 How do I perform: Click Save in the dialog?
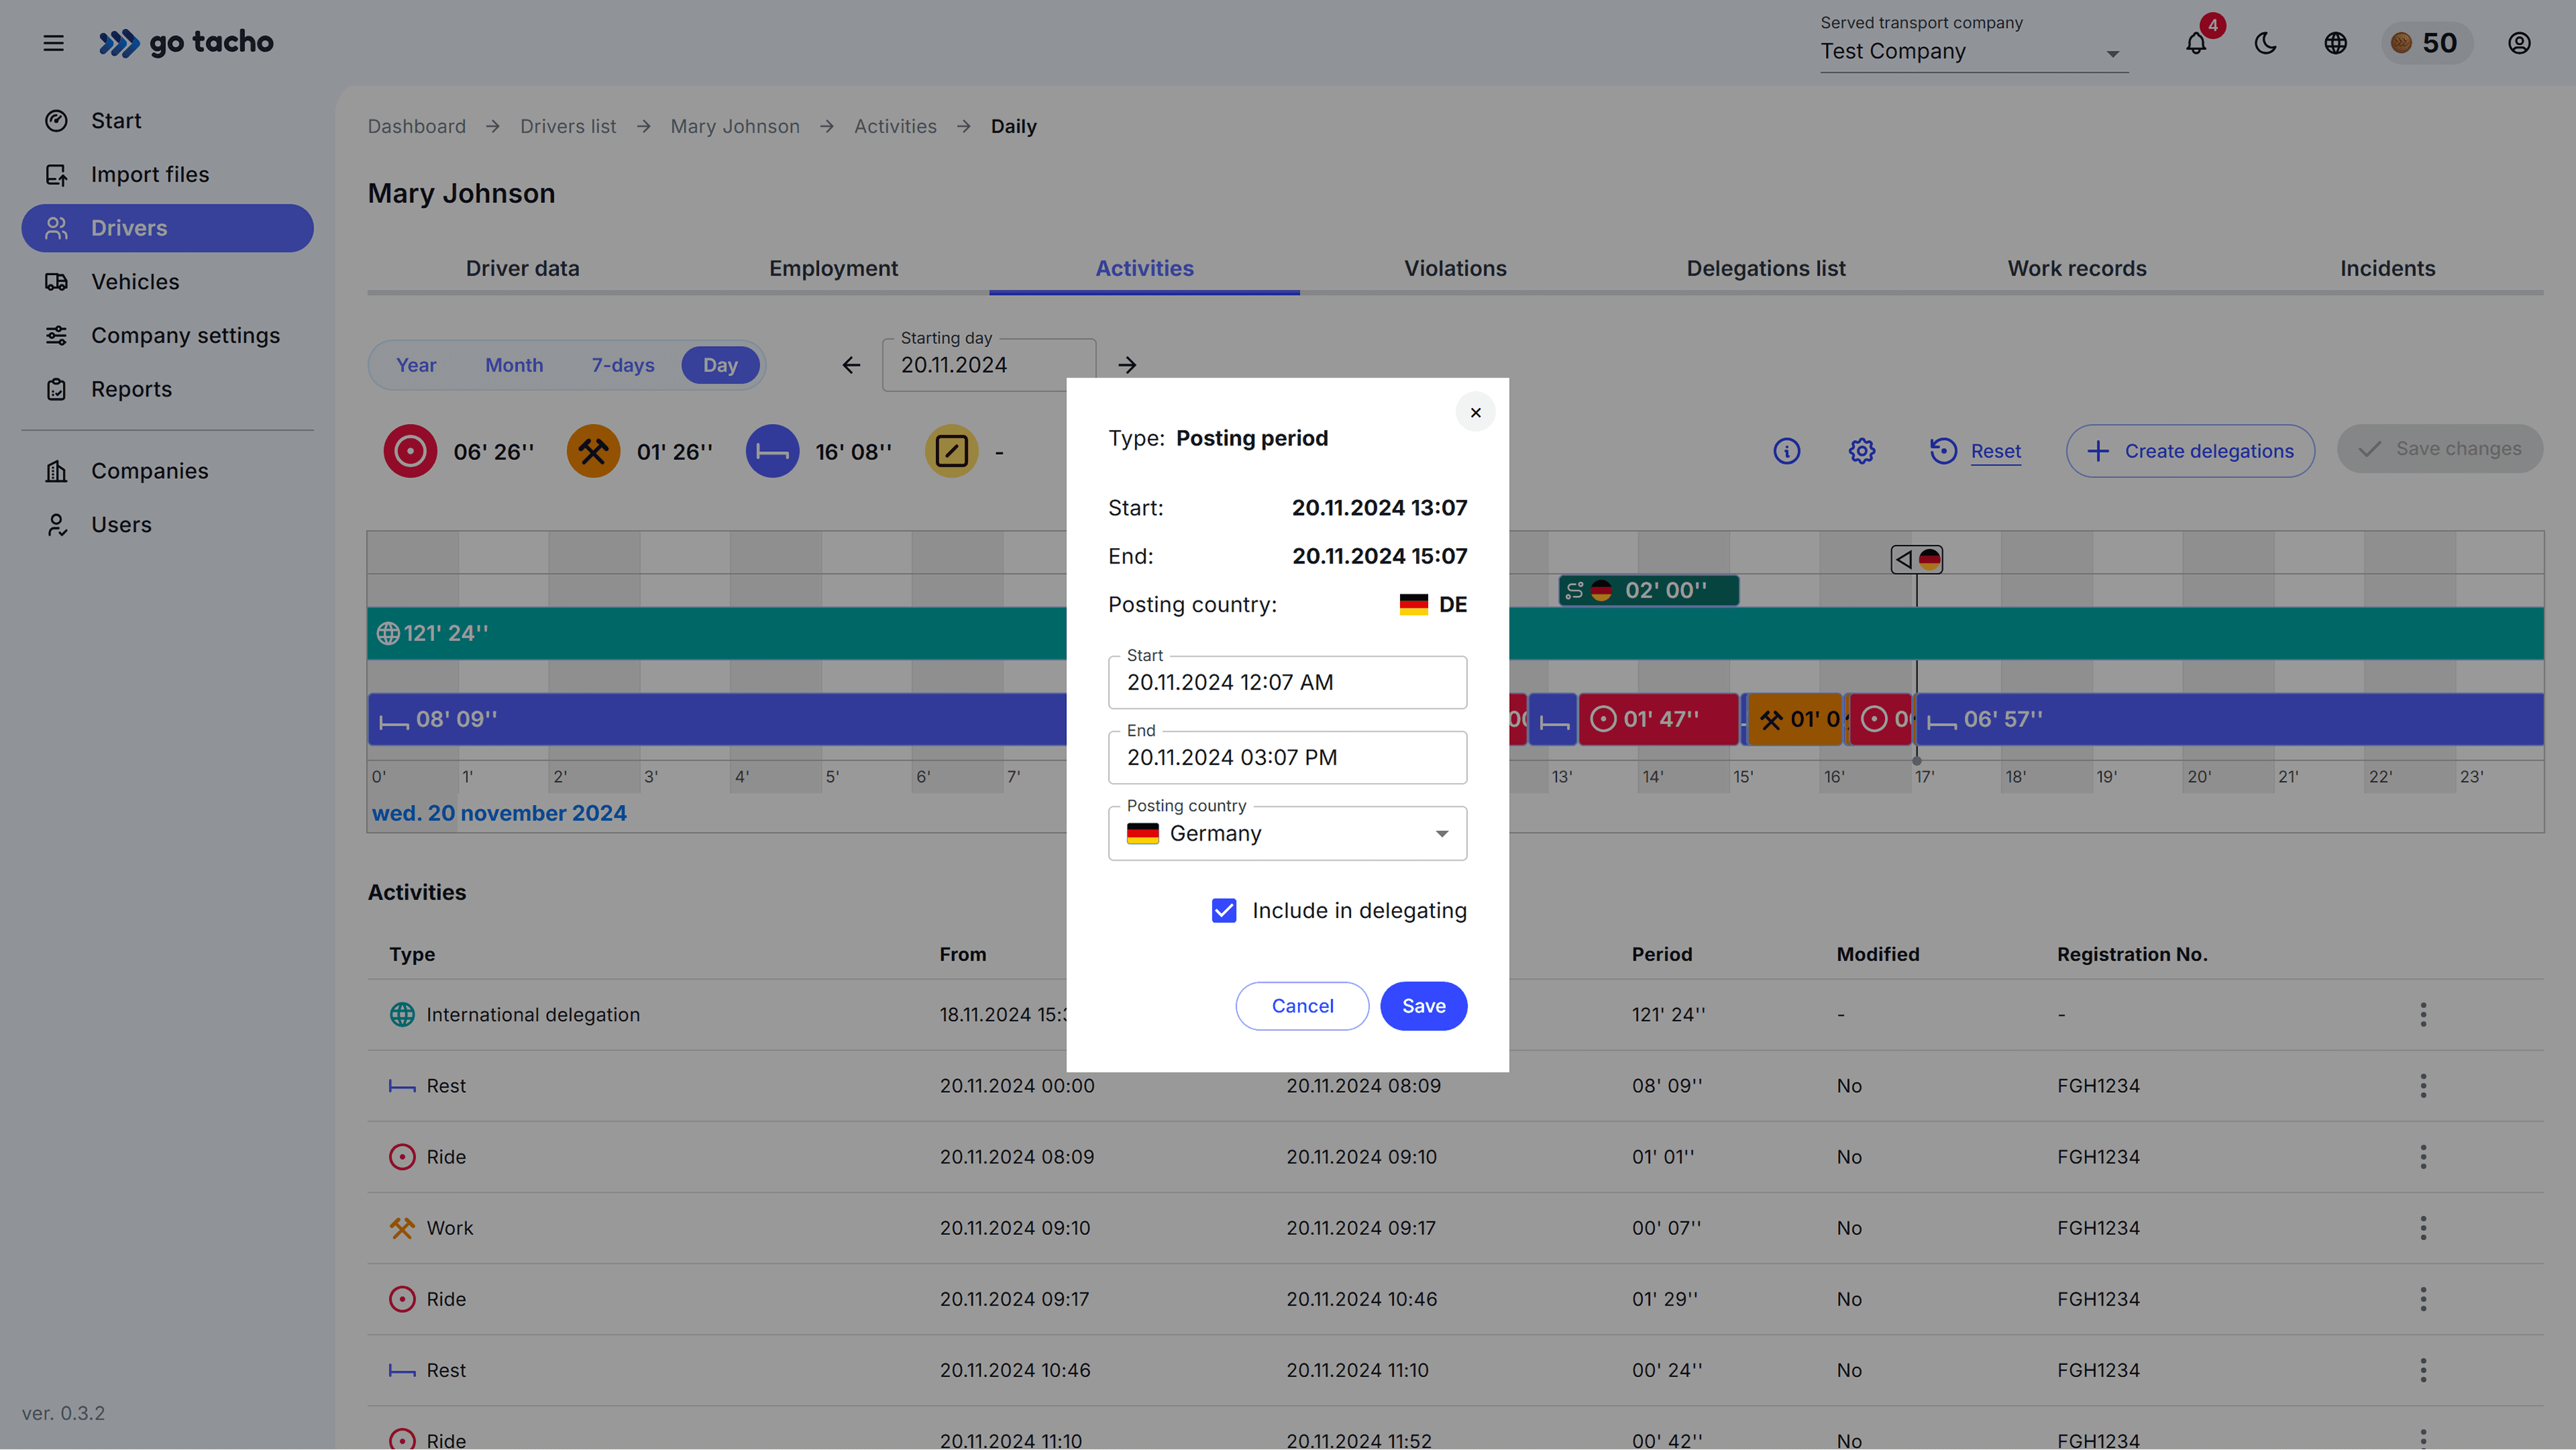tap(1423, 1005)
